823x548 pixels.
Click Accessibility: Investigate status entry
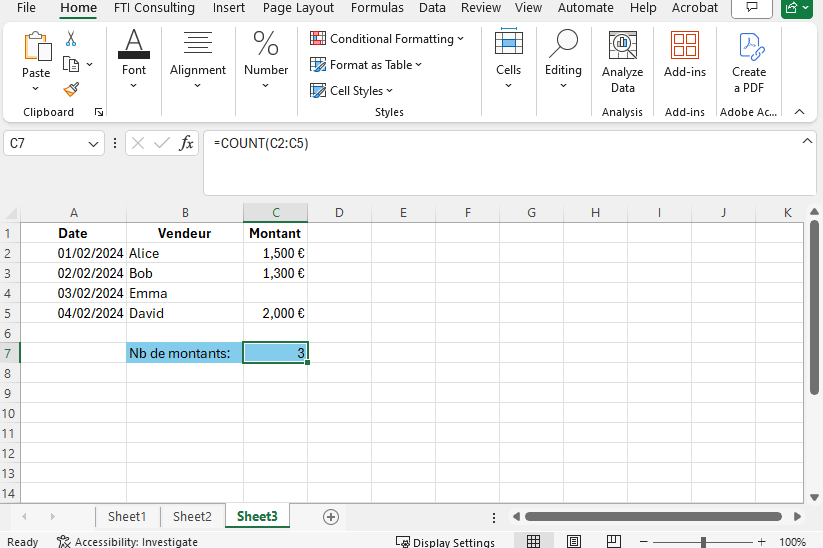click(128, 542)
